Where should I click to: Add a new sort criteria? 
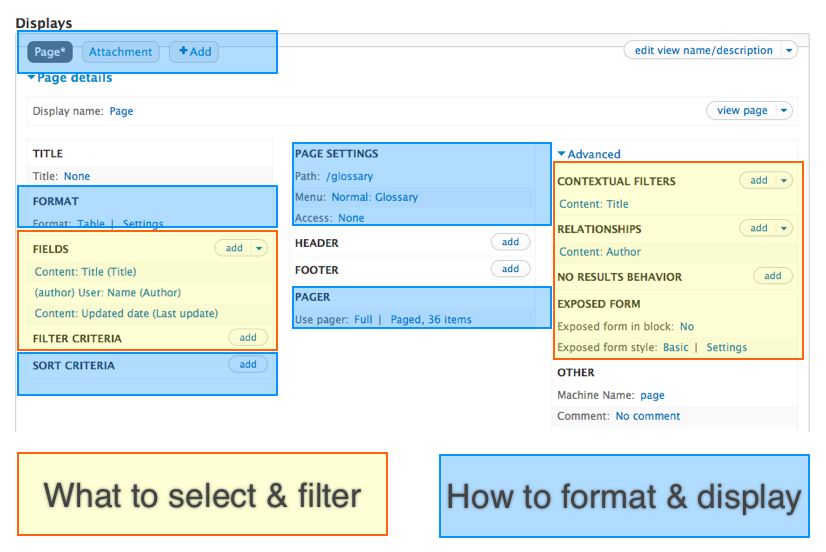248,365
